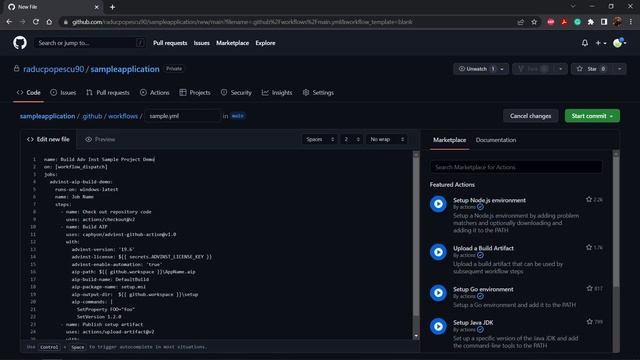The width and height of the screenshot is (640, 360).
Task: Click the Setup Java JDK play icon
Action: coord(438,326)
